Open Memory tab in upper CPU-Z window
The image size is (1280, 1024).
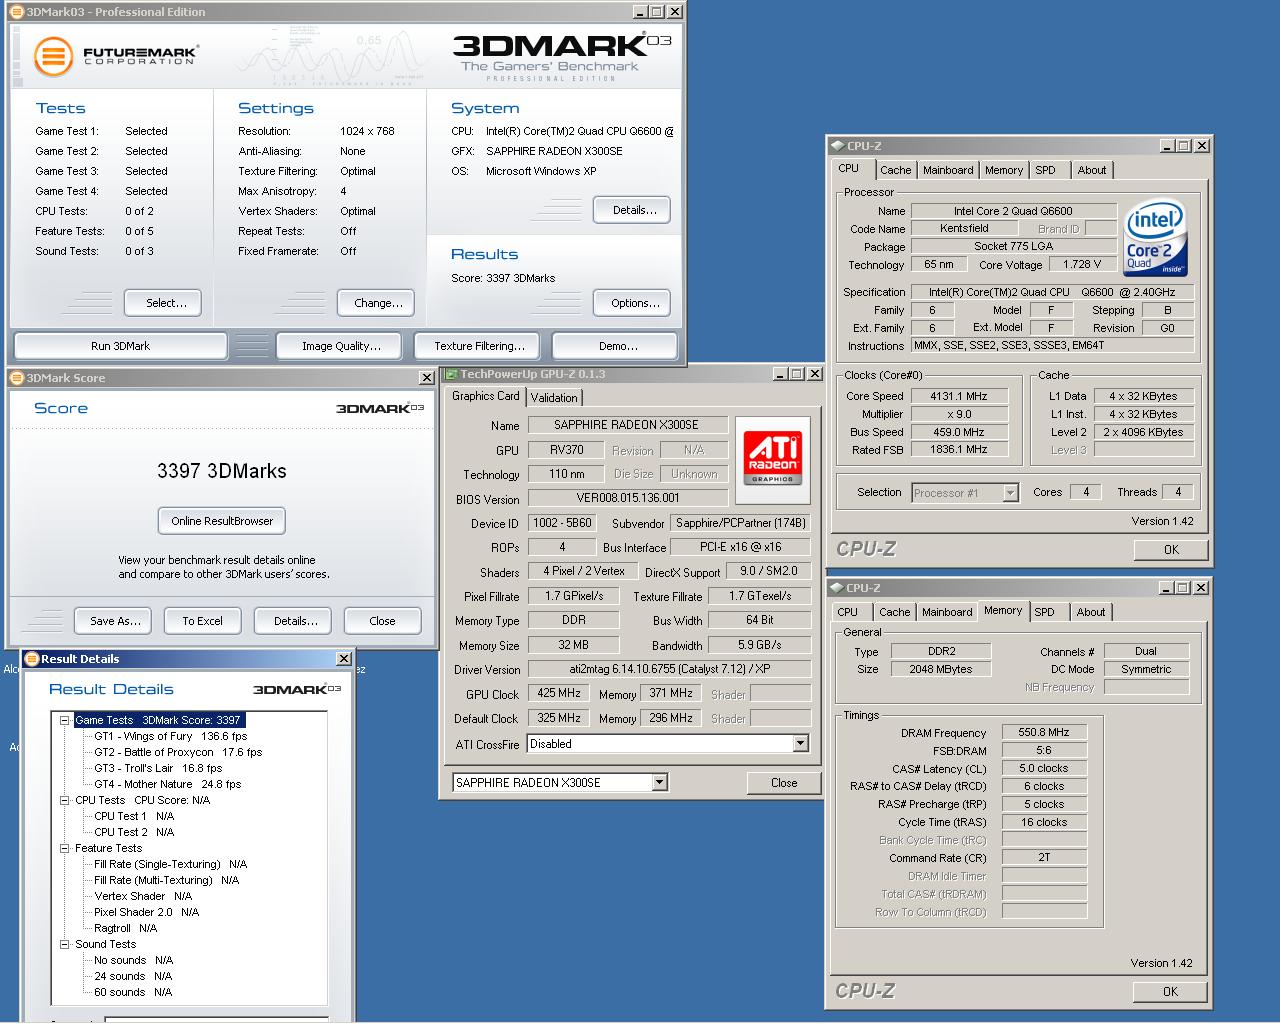point(1004,170)
